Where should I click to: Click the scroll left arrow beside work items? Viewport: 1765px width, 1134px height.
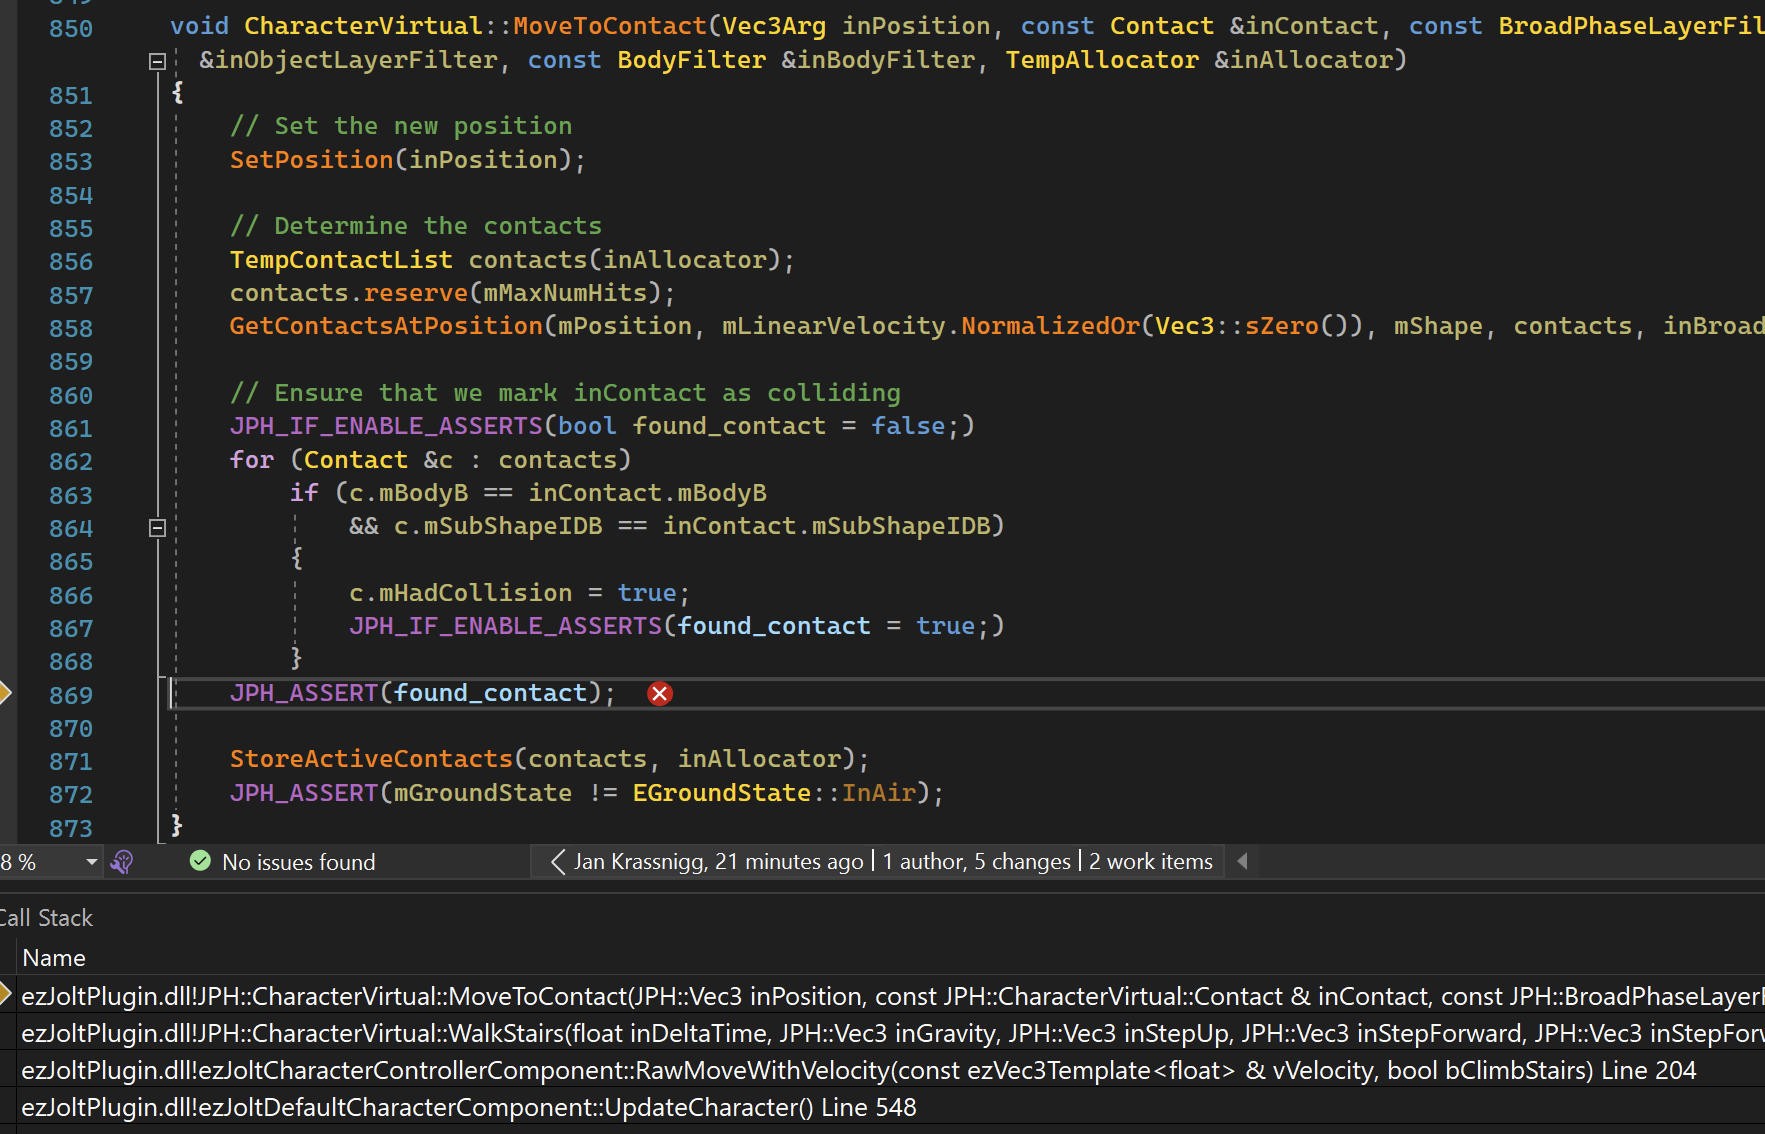tap(1242, 861)
